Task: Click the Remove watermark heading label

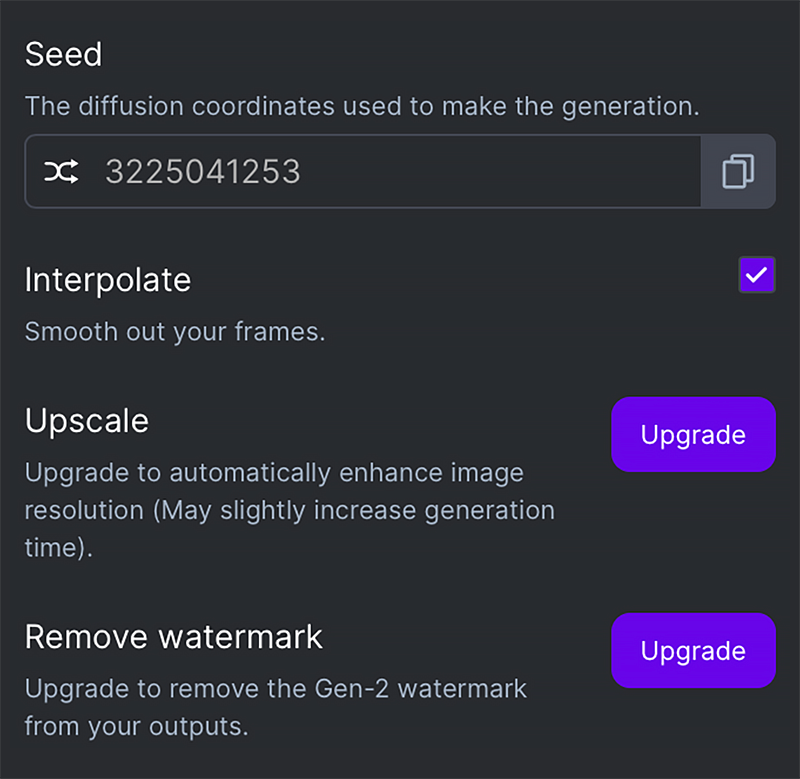Action: click(174, 636)
